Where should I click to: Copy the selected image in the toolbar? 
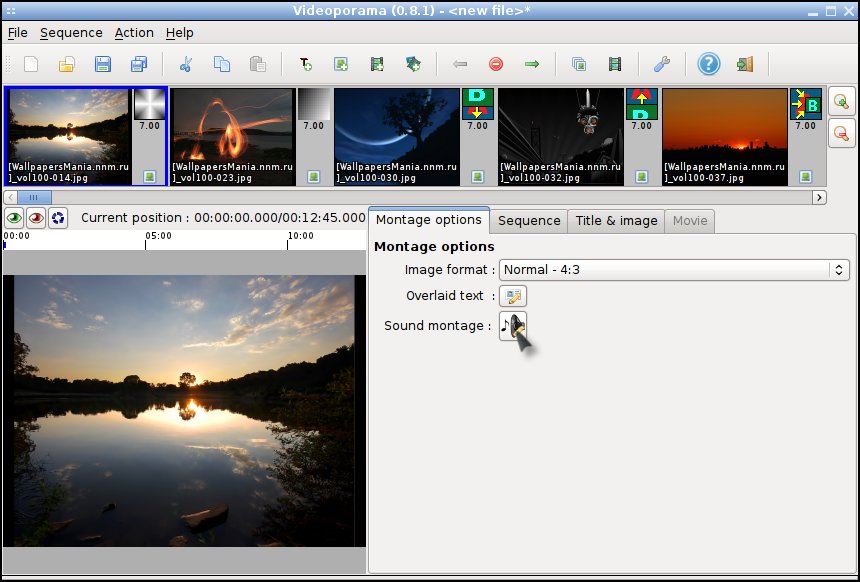click(222, 64)
